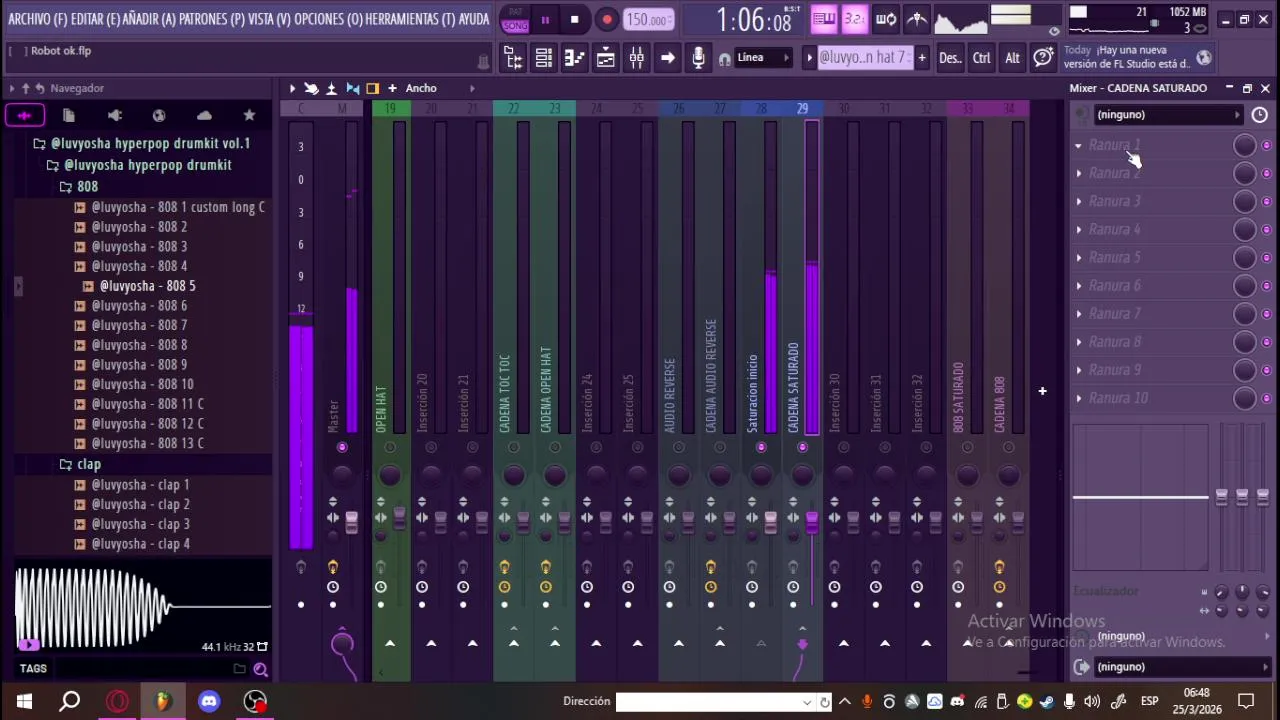Click the waveform sample preview
1280x720 pixels.
point(142,608)
